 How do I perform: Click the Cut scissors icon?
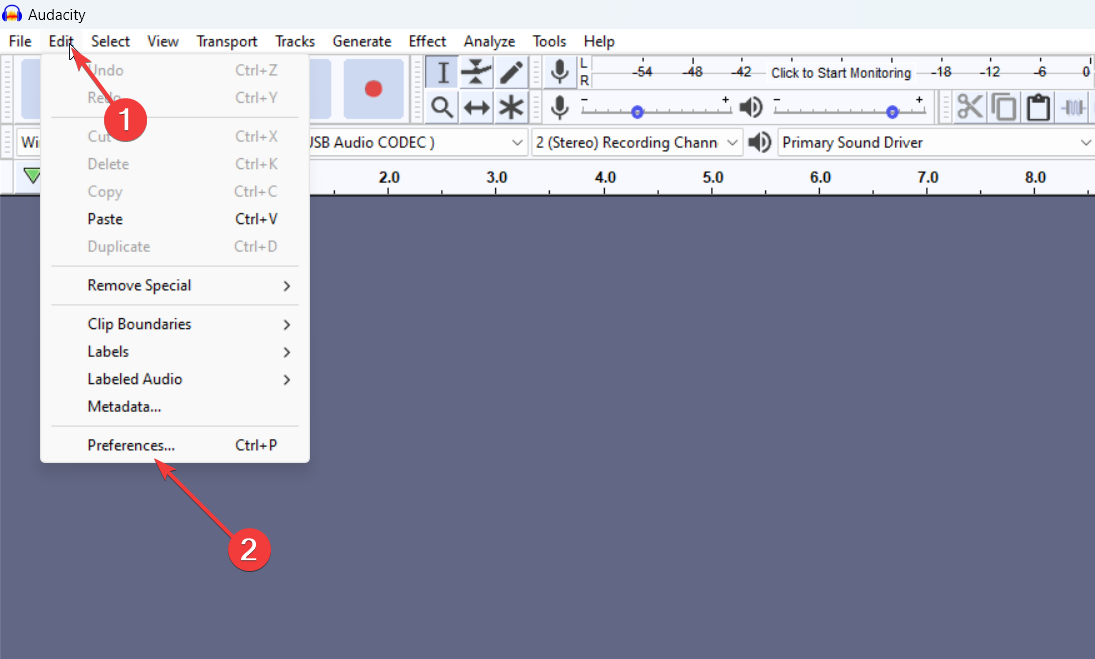click(x=969, y=108)
